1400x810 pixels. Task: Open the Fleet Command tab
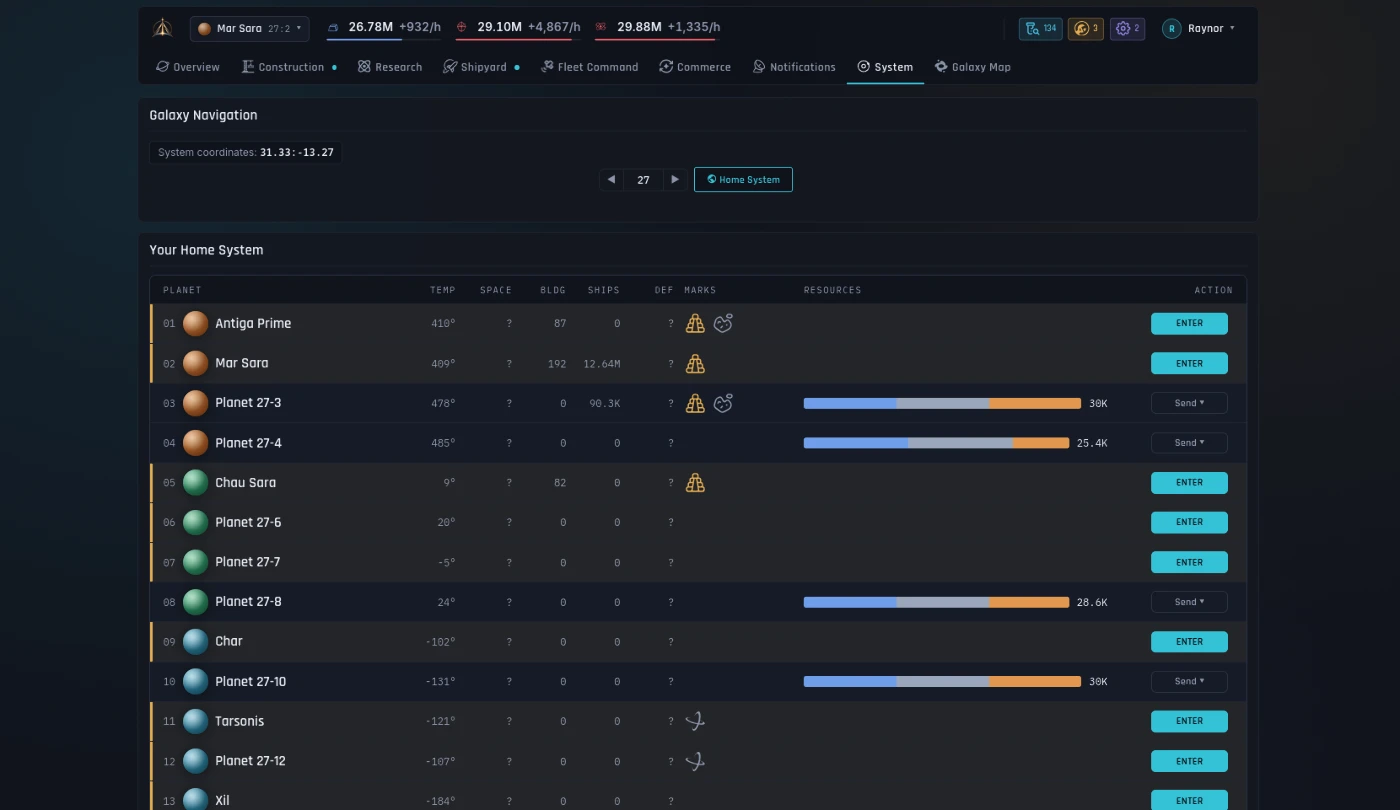pos(589,67)
